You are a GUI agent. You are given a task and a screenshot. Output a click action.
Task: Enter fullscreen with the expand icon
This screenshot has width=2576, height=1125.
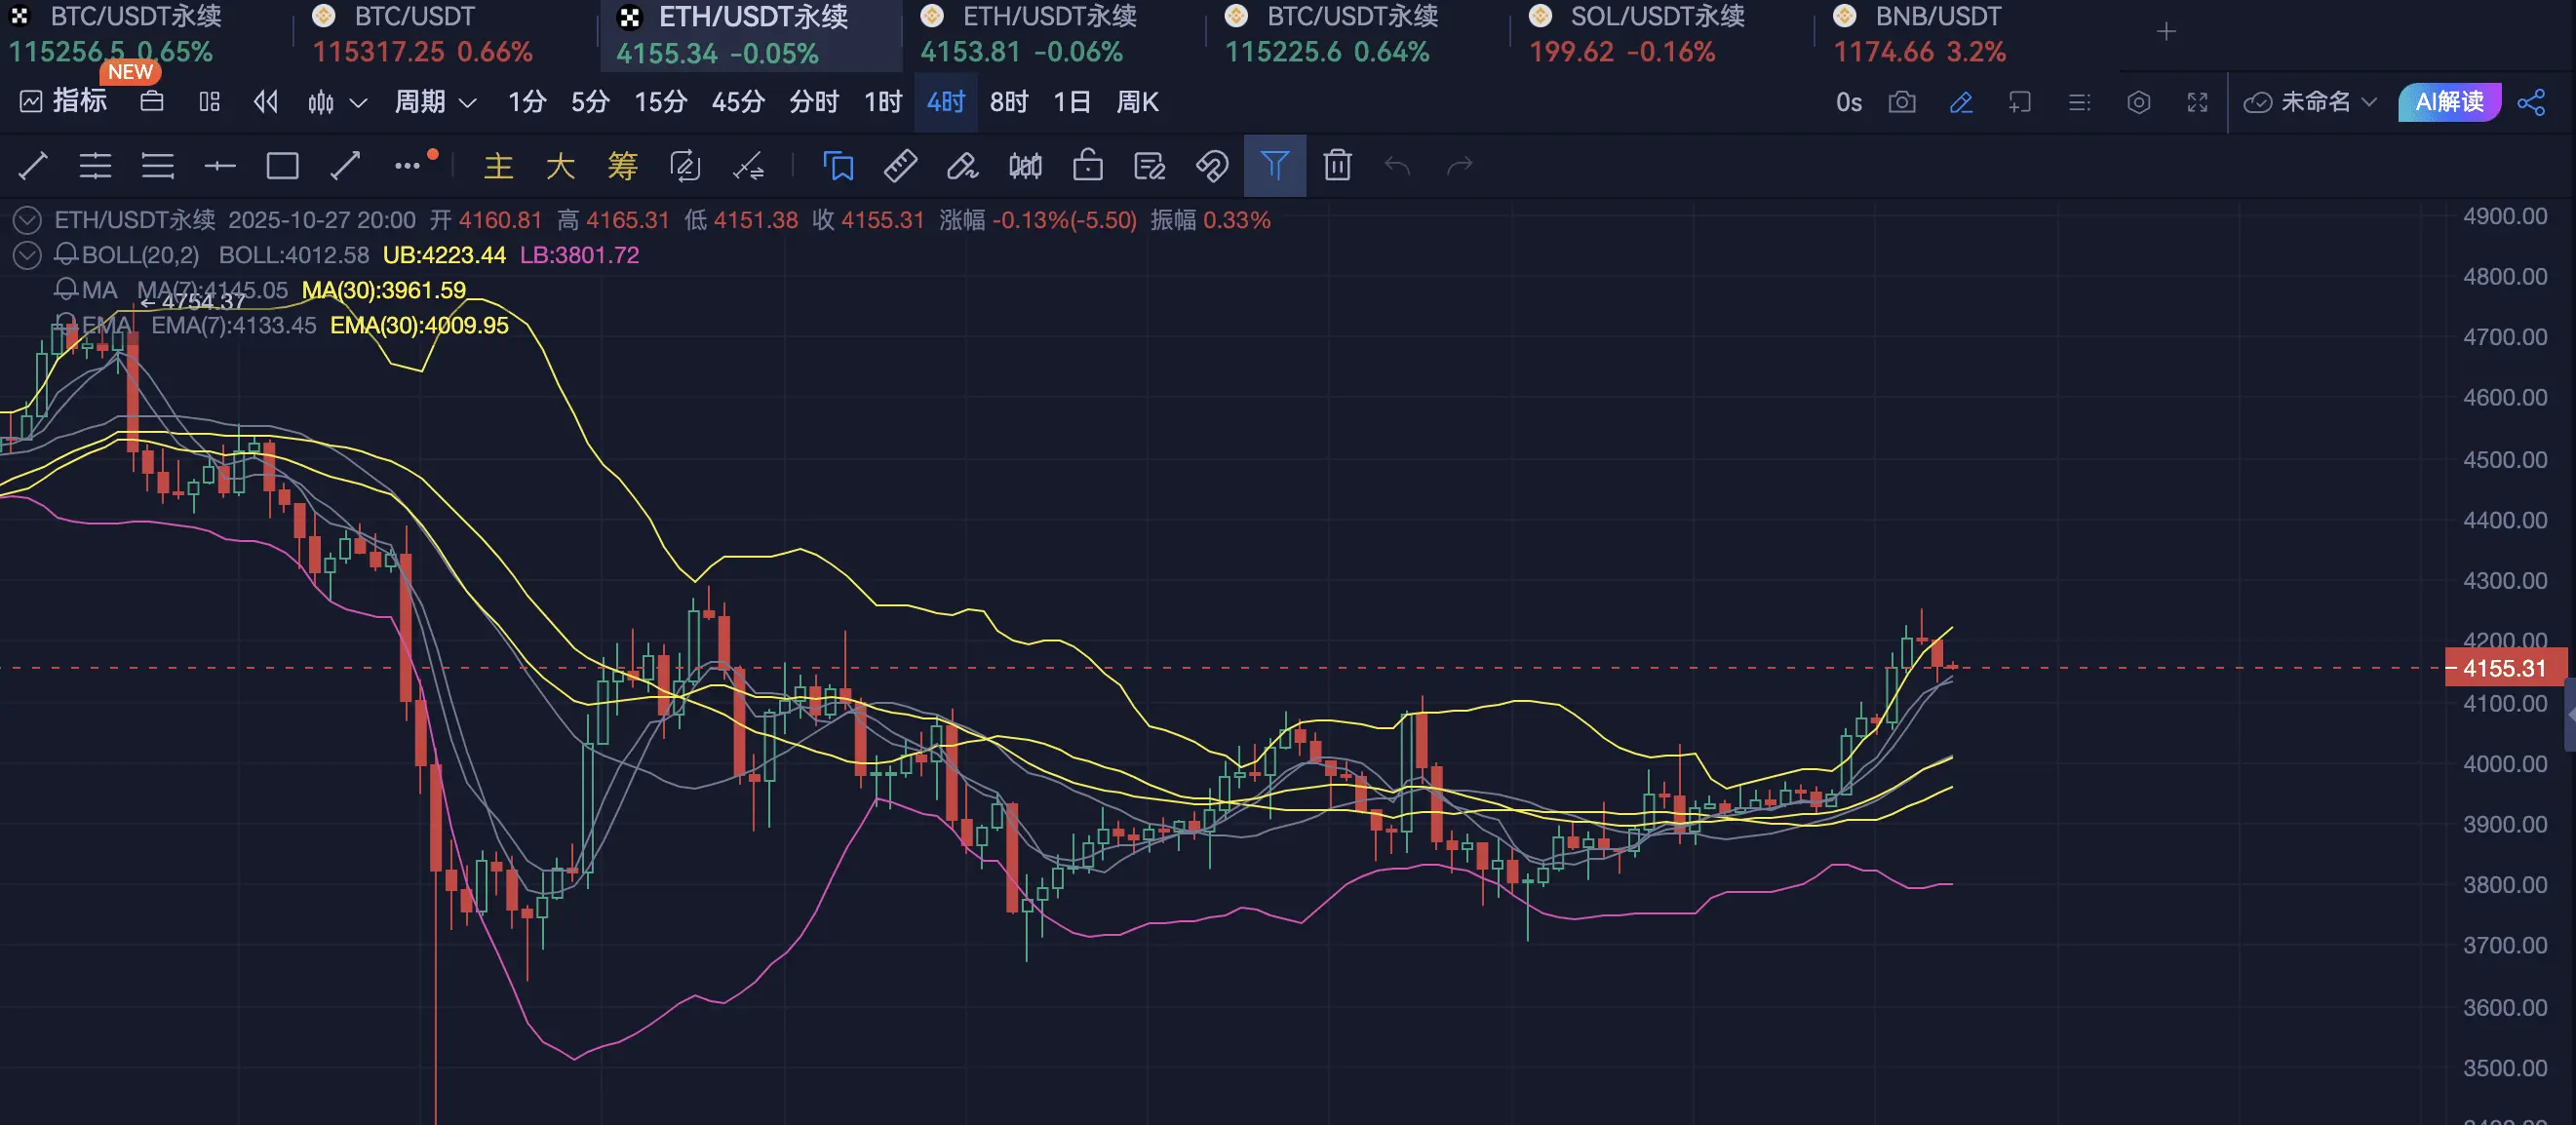click(x=2197, y=102)
